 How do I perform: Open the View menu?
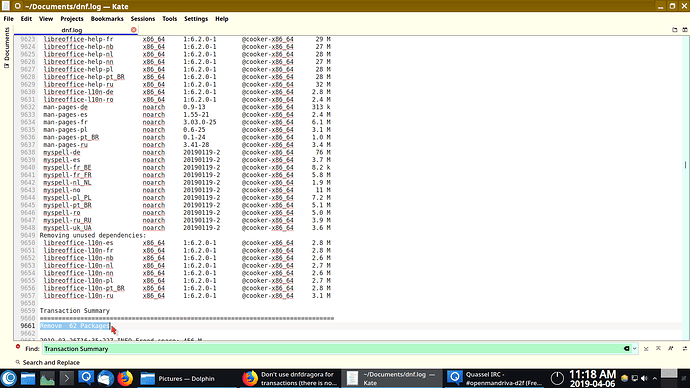click(46, 19)
